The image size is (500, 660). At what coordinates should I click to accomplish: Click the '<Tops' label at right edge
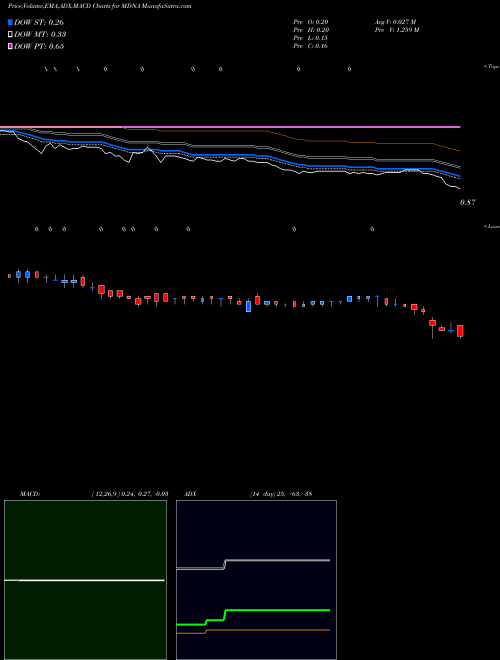tap(492, 67)
